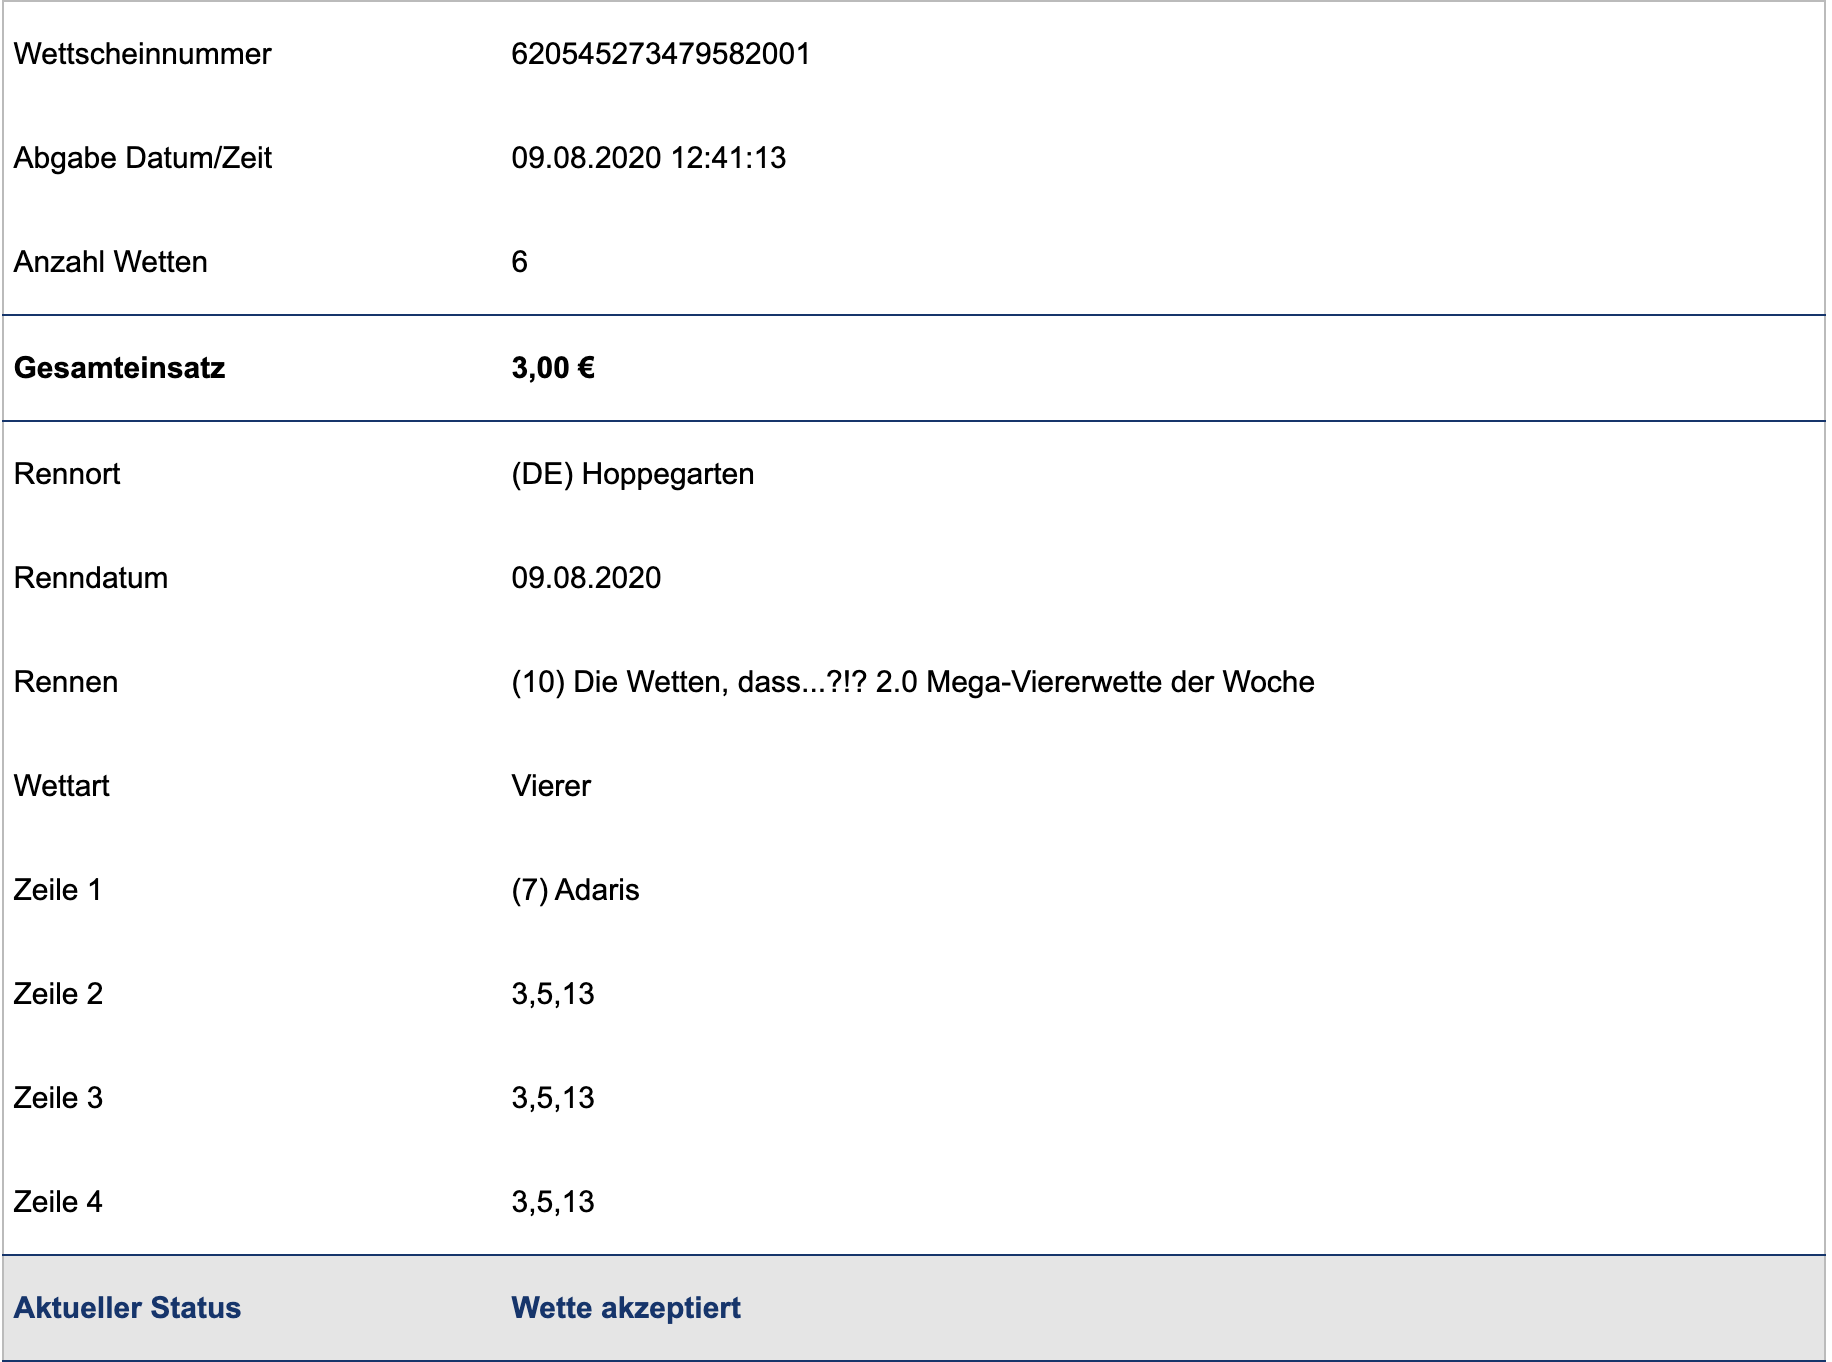Click the Renndatum label

point(91,578)
